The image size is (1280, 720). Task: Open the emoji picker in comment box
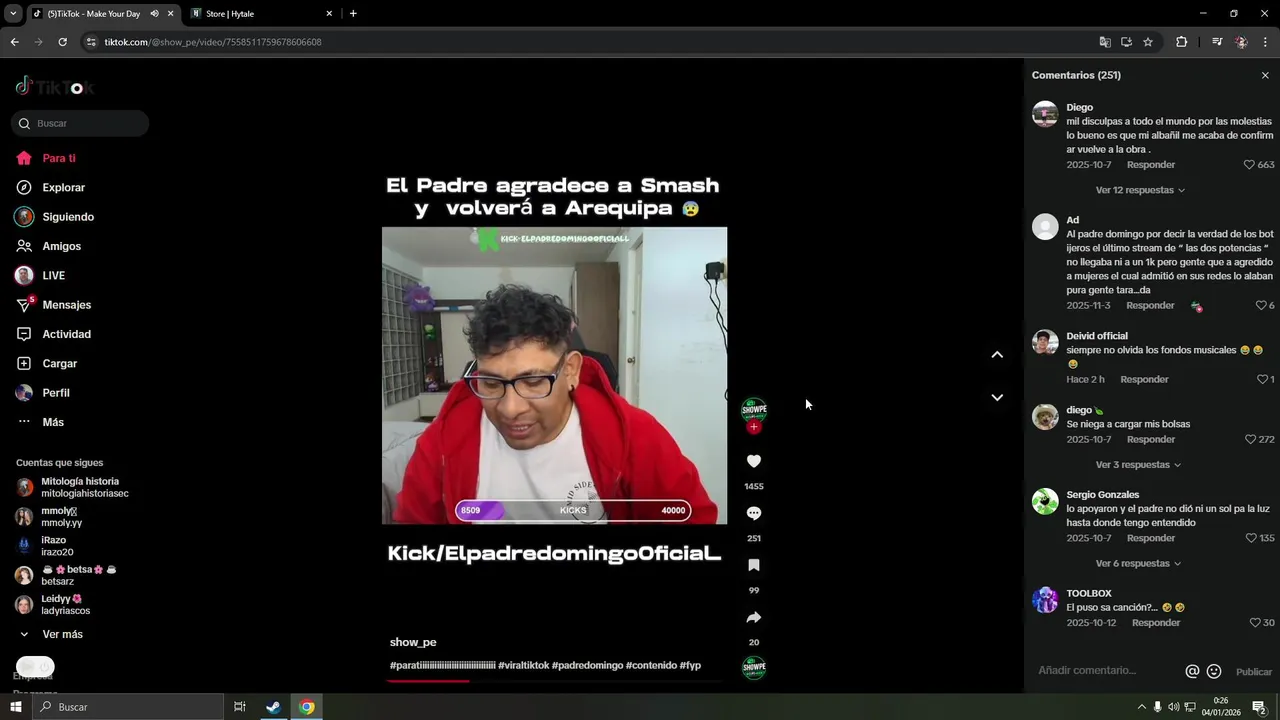pyautogui.click(x=1214, y=671)
